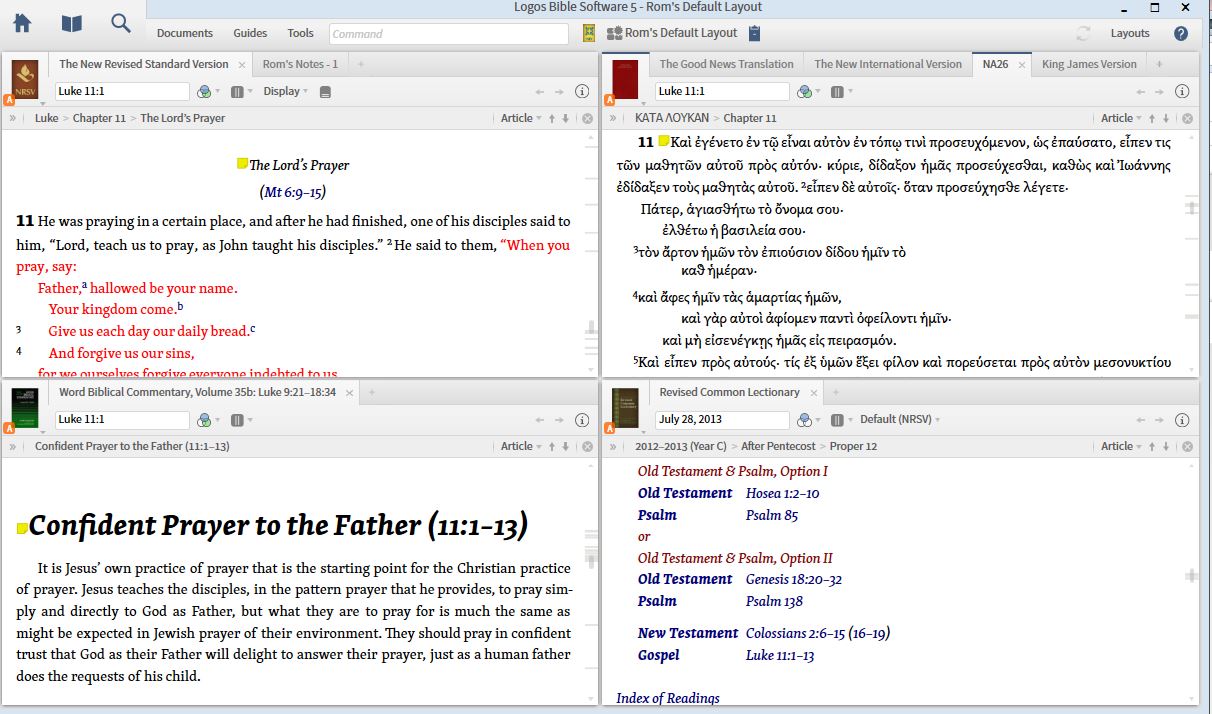
Task: Open the Colossians 2:6–15 reading
Action: click(x=797, y=633)
